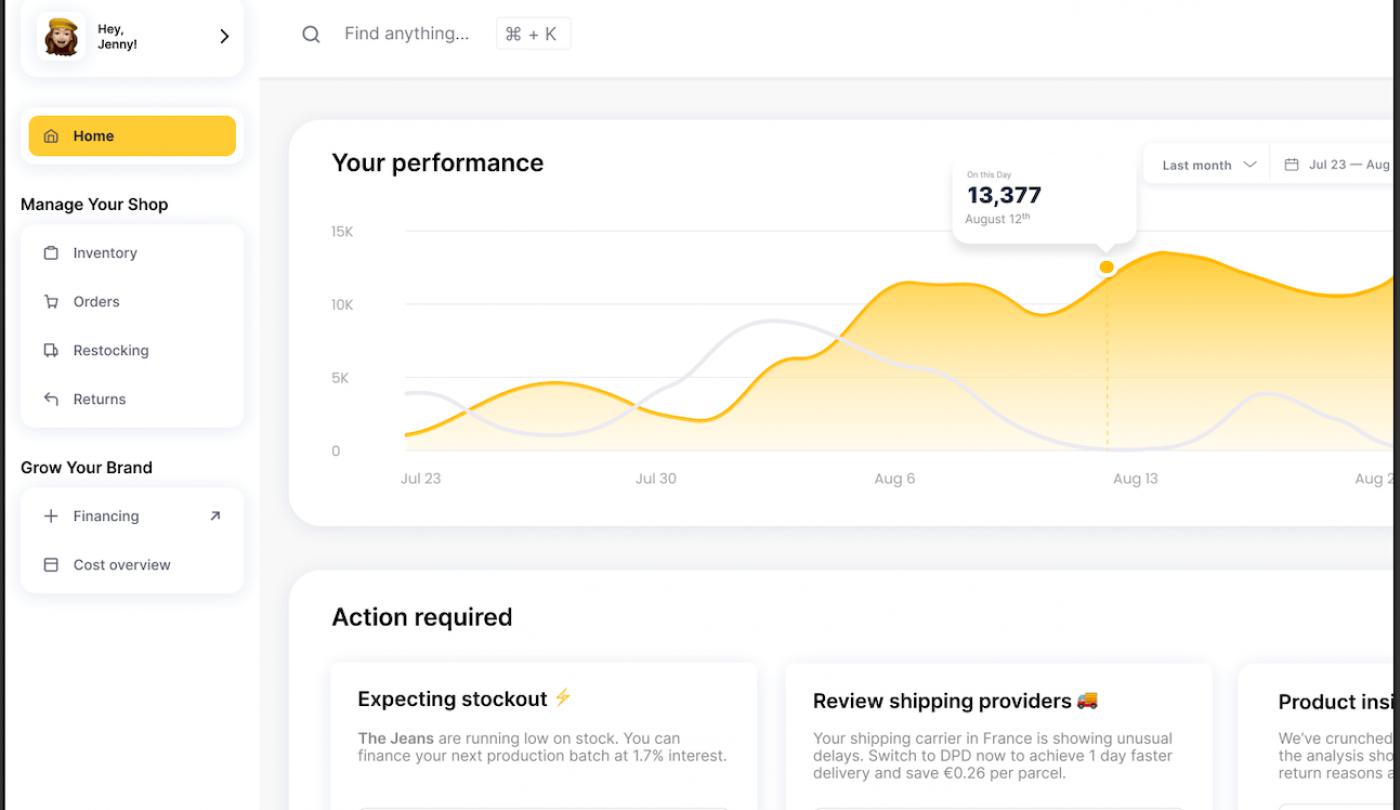Click the Home house icon

[51, 136]
